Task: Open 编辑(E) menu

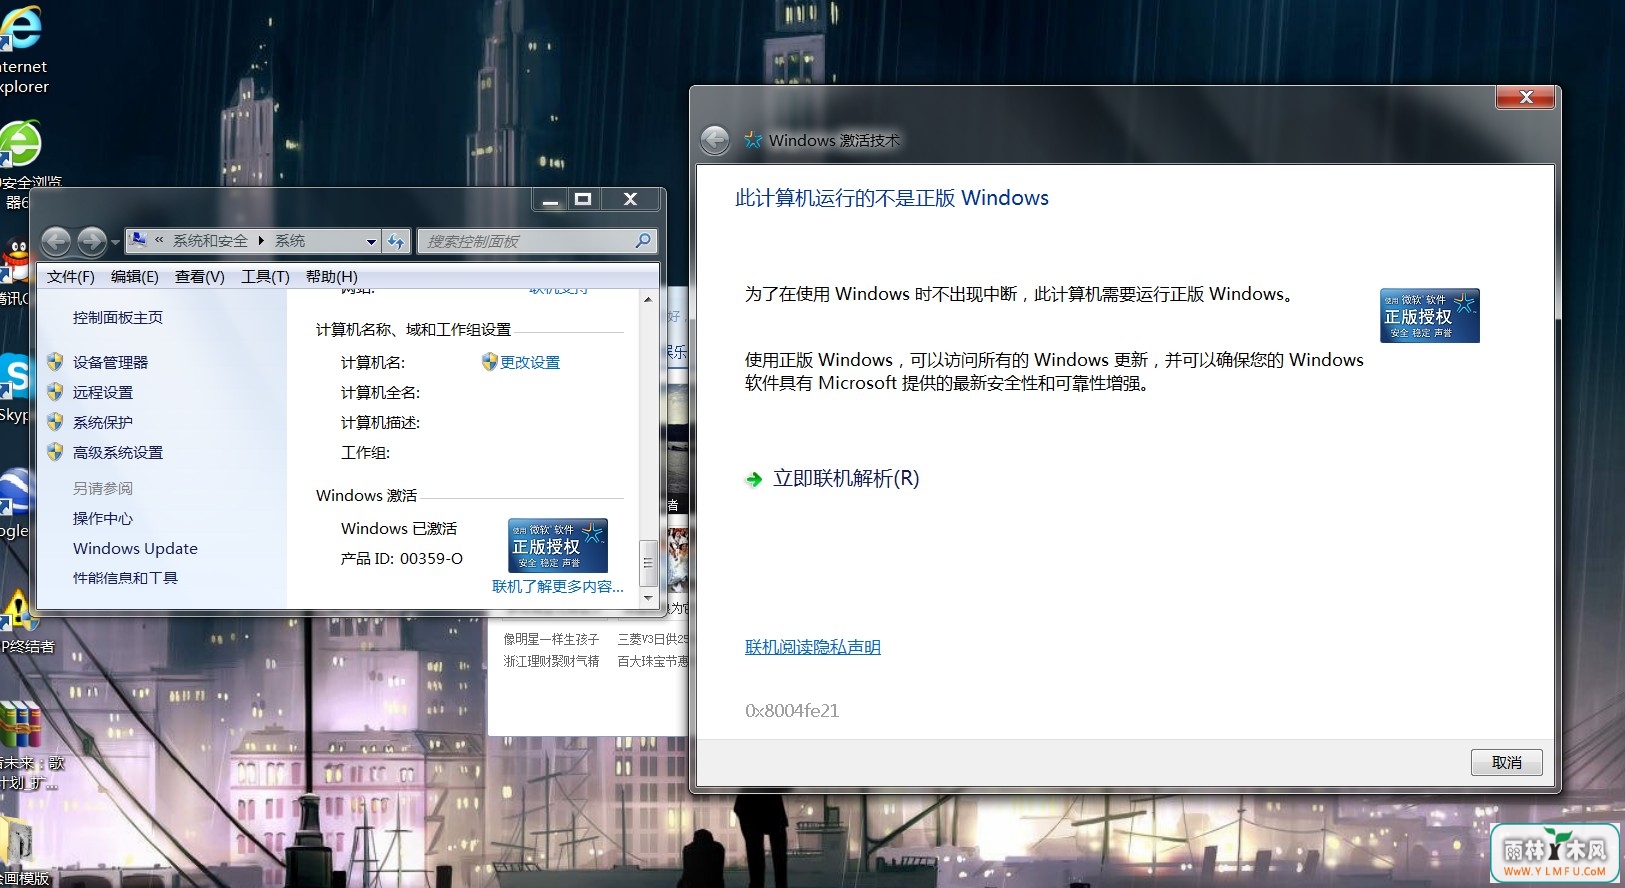Action: (134, 277)
